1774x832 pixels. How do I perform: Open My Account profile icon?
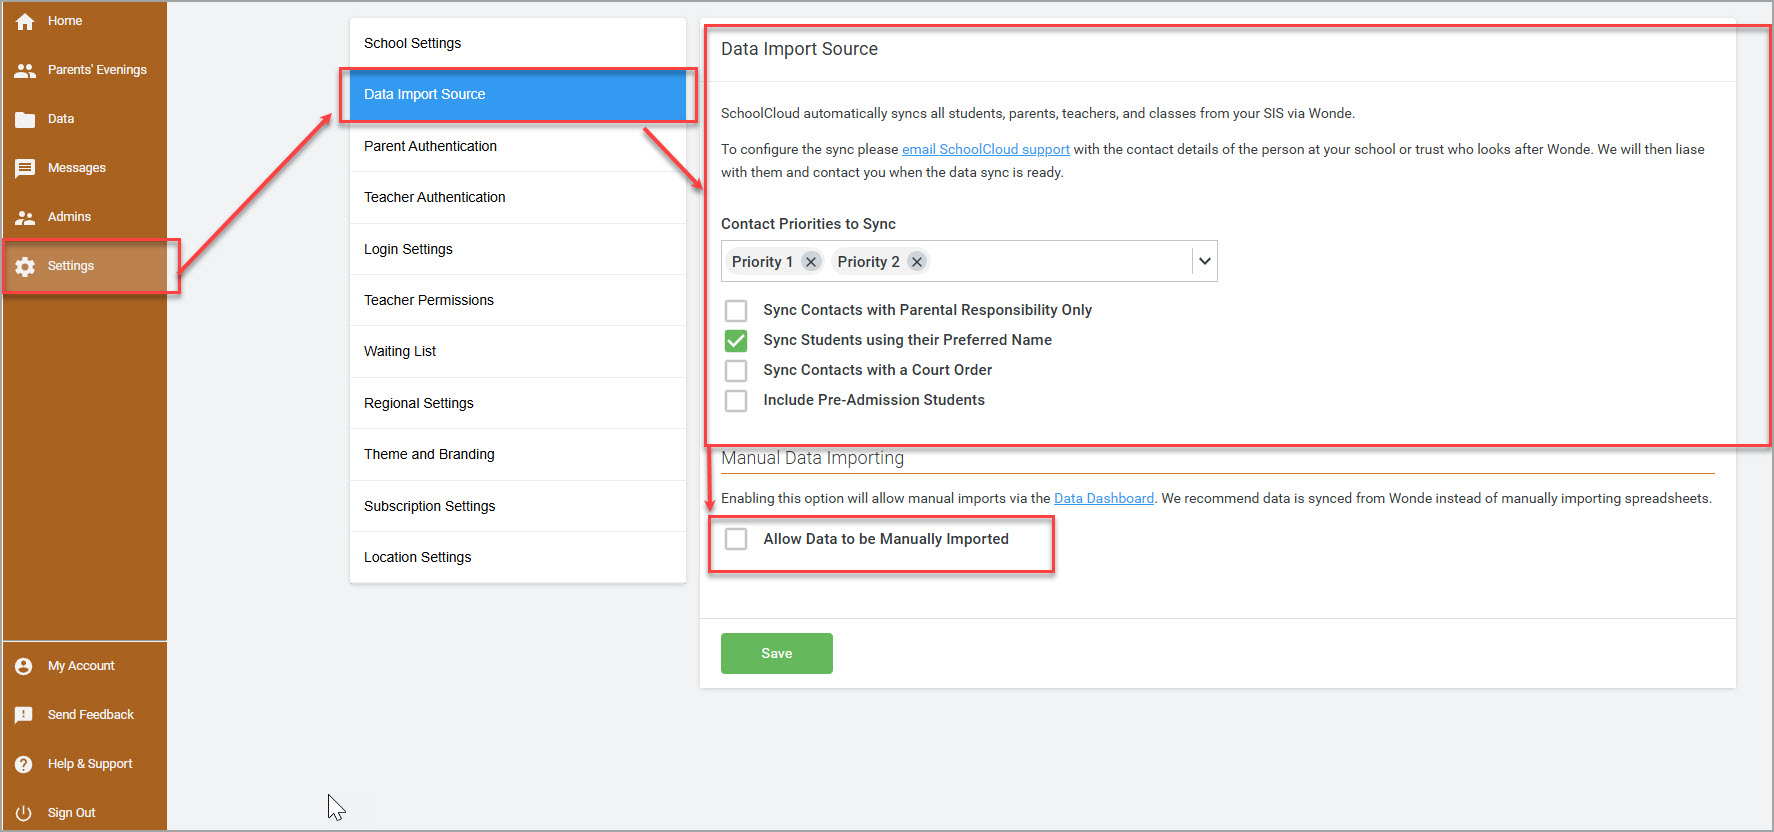coord(24,666)
